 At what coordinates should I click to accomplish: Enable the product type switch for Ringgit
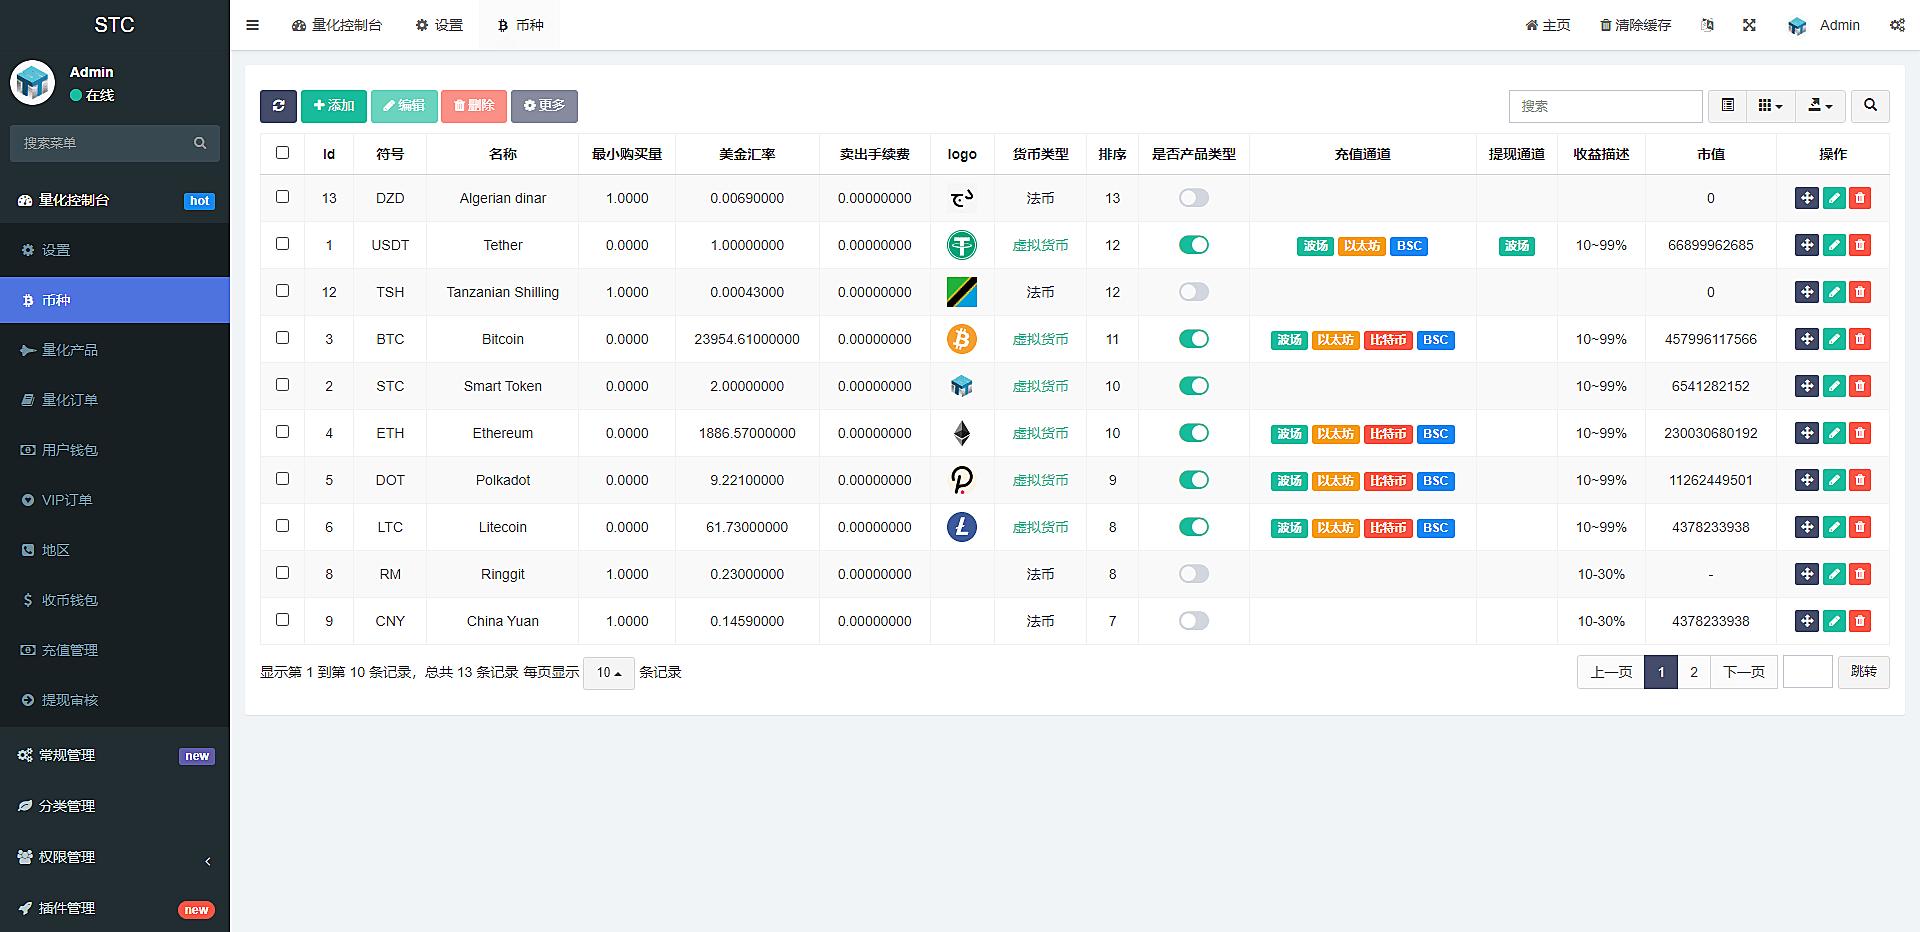click(1193, 574)
